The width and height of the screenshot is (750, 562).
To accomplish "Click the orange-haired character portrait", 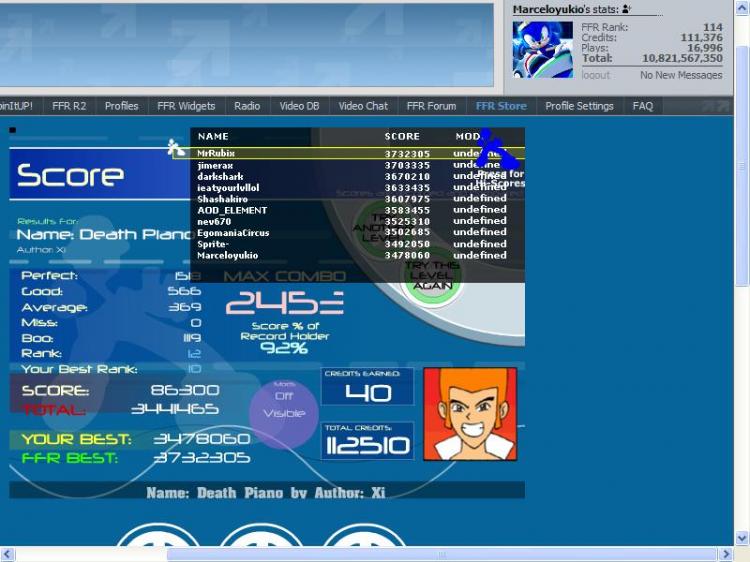I will 470,414.
